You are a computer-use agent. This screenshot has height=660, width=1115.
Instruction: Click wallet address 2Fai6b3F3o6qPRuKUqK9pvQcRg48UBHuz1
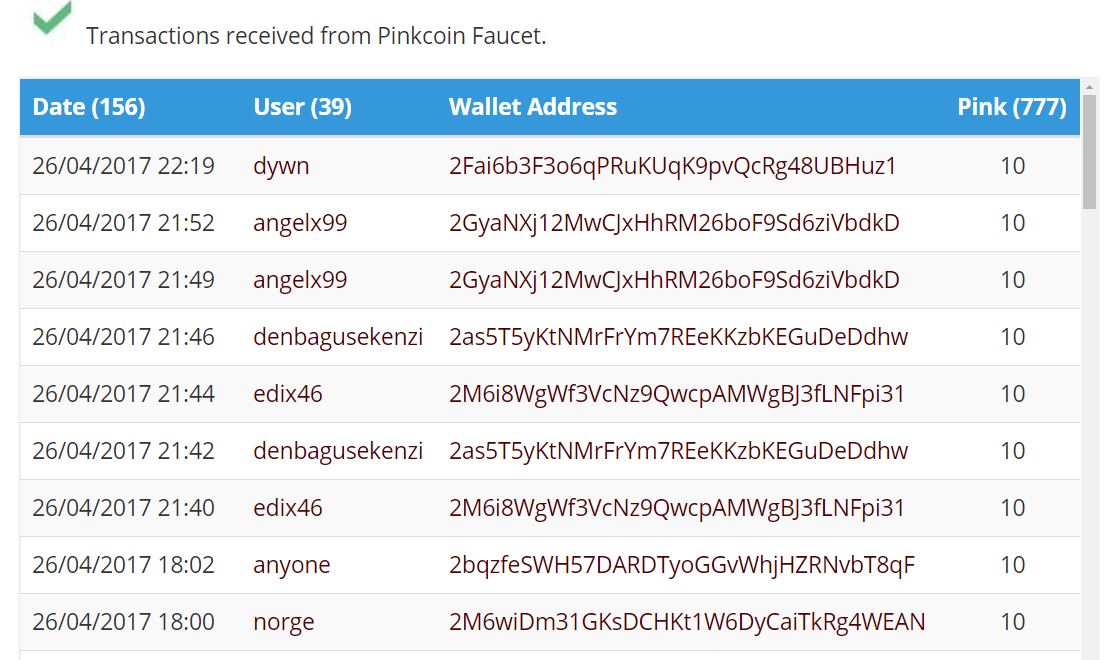point(673,166)
